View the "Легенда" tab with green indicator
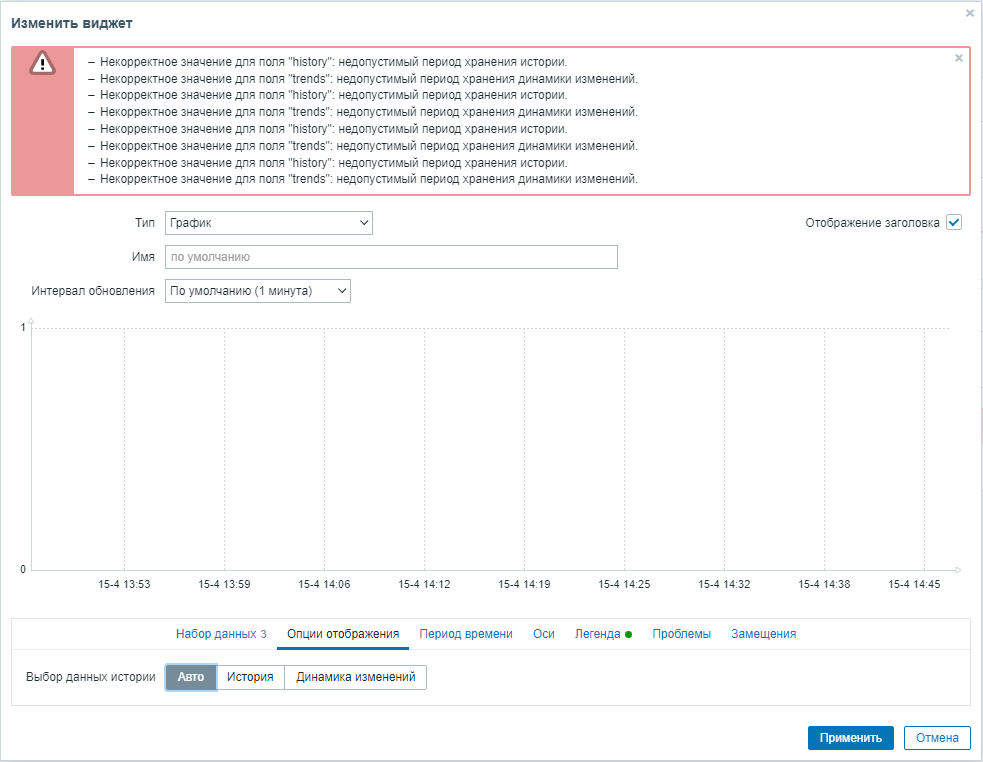 (x=597, y=633)
